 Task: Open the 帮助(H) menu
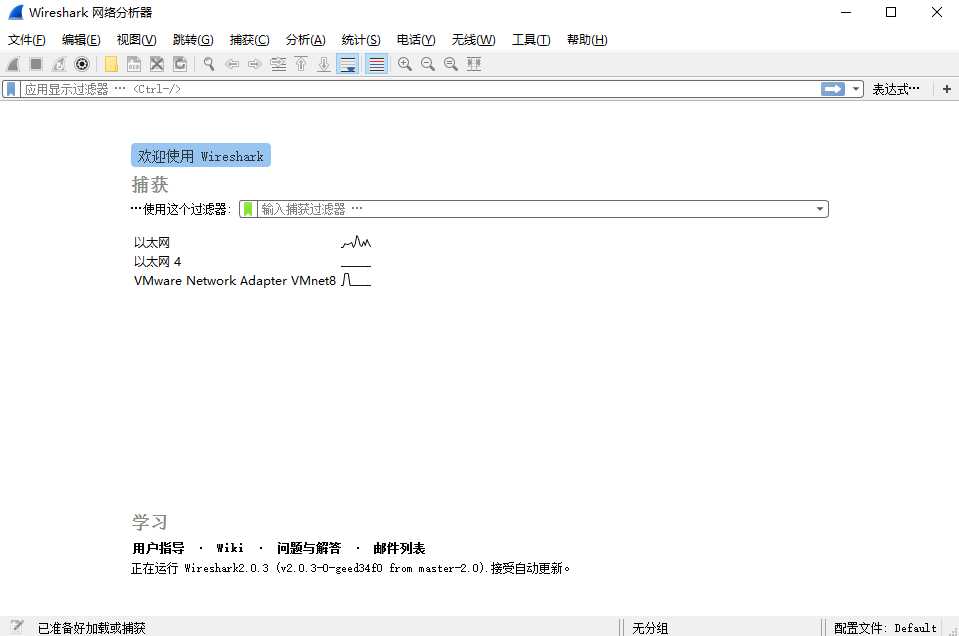click(587, 40)
